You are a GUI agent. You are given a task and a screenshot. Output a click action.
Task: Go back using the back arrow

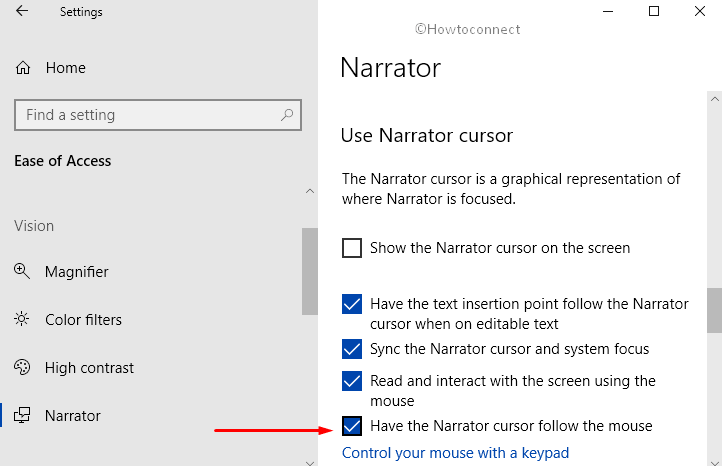(x=22, y=11)
